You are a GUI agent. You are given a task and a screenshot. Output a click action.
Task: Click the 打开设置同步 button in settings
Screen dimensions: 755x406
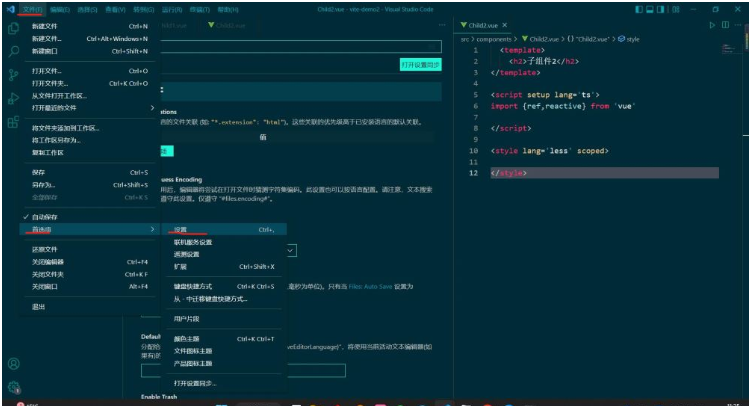point(420,65)
